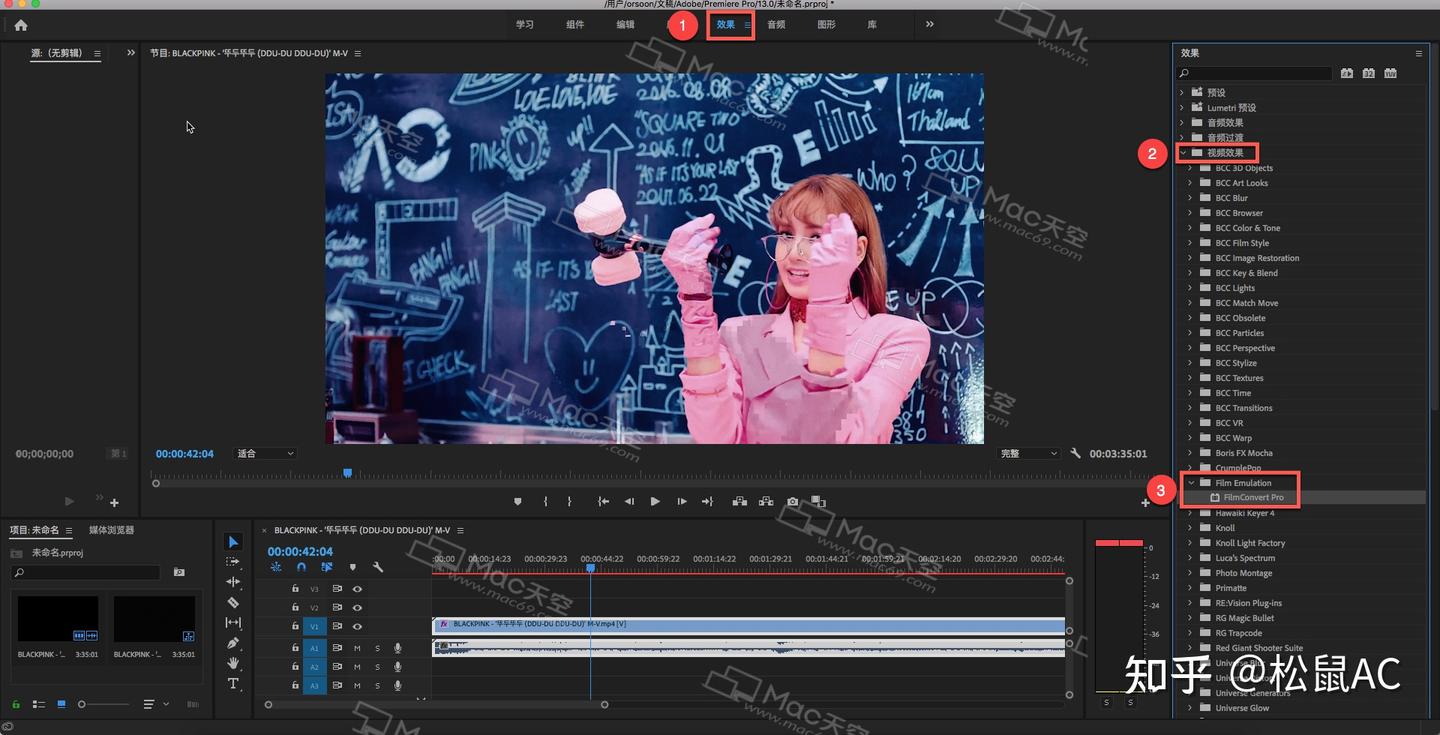1440x735 pixels.
Task: Toggle V1 track visibility eye
Action: [357, 626]
